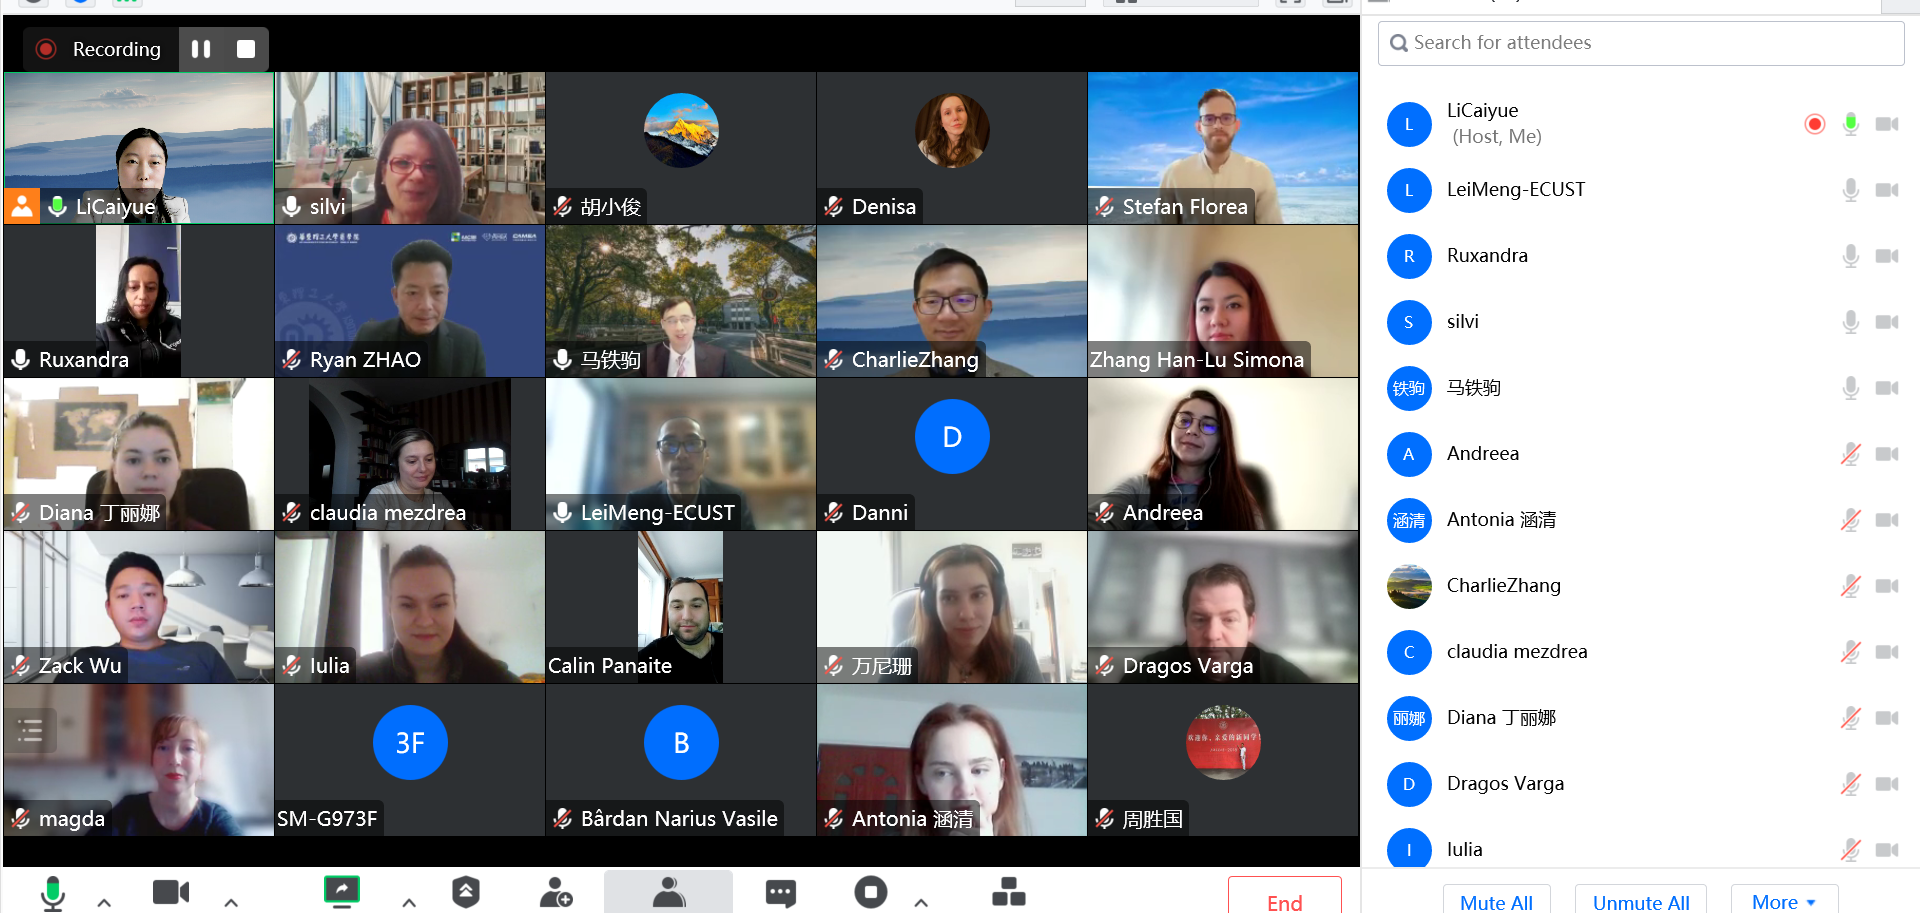Open the green Share Screen icon

342,891
